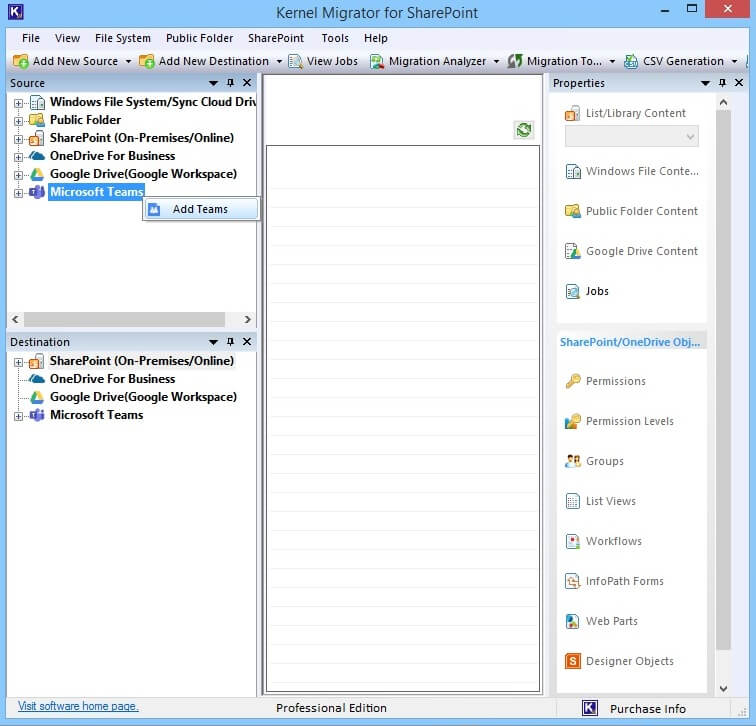756x726 pixels.
Task: Click the SharePoint icon in Destination tree
Action: pyautogui.click(x=37, y=361)
